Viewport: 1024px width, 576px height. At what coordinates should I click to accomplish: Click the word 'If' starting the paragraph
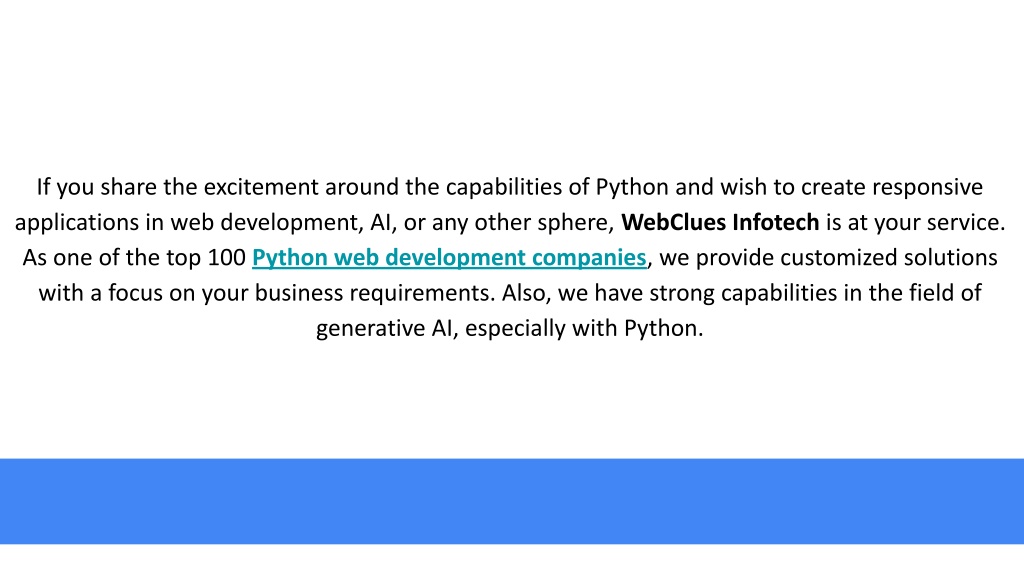tap(43, 187)
